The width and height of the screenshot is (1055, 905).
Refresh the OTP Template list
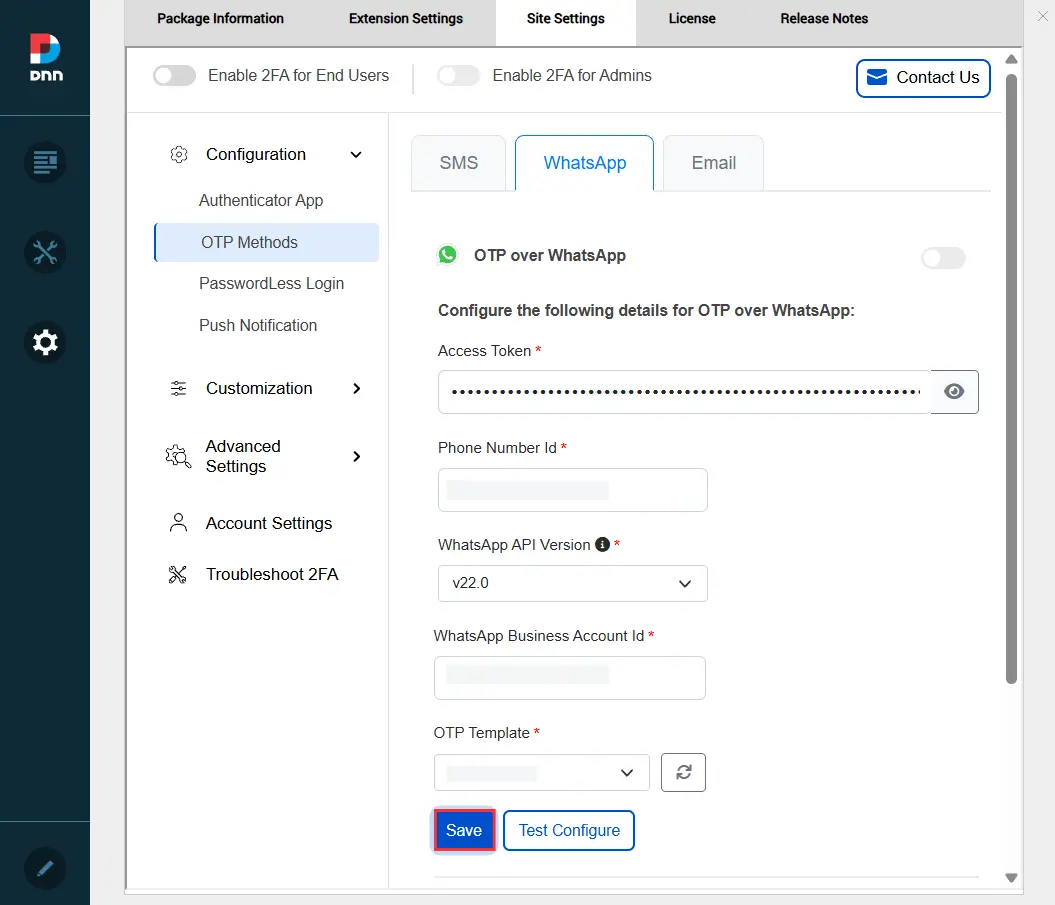(683, 772)
